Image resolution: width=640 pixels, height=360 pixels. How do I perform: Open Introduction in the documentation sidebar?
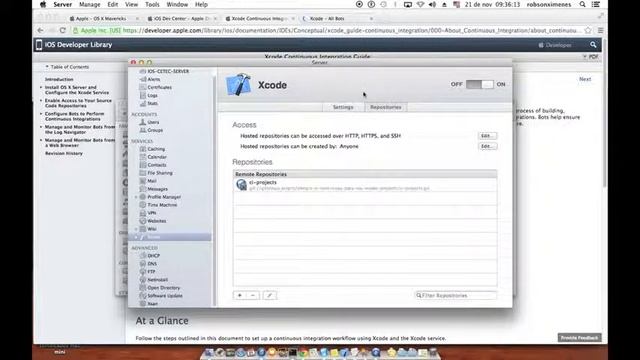tap(59, 80)
